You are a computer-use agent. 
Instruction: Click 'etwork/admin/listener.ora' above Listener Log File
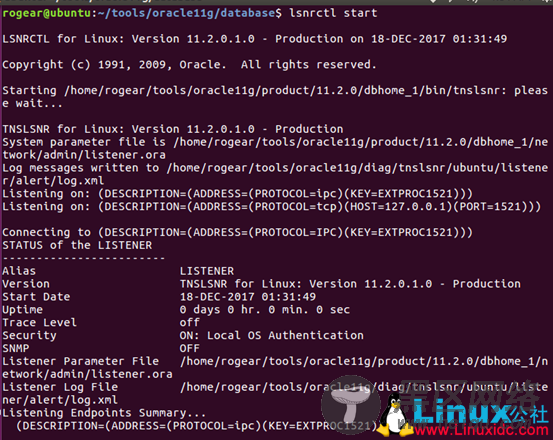[x=87, y=374]
